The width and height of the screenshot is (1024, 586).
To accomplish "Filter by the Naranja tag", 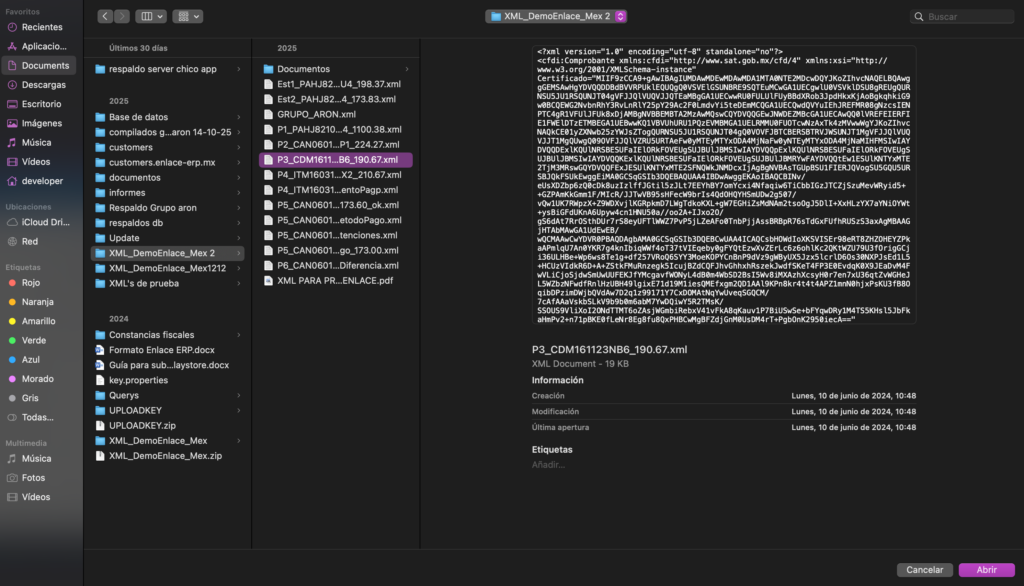I will 39,302.
